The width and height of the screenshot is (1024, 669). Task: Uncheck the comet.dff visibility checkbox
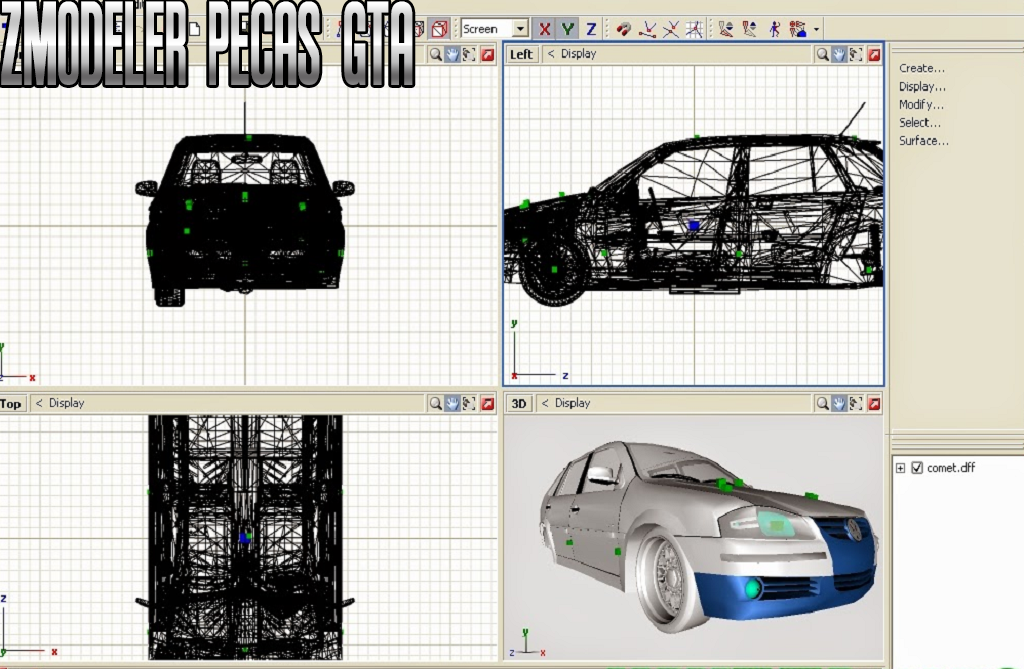click(x=917, y=468)
